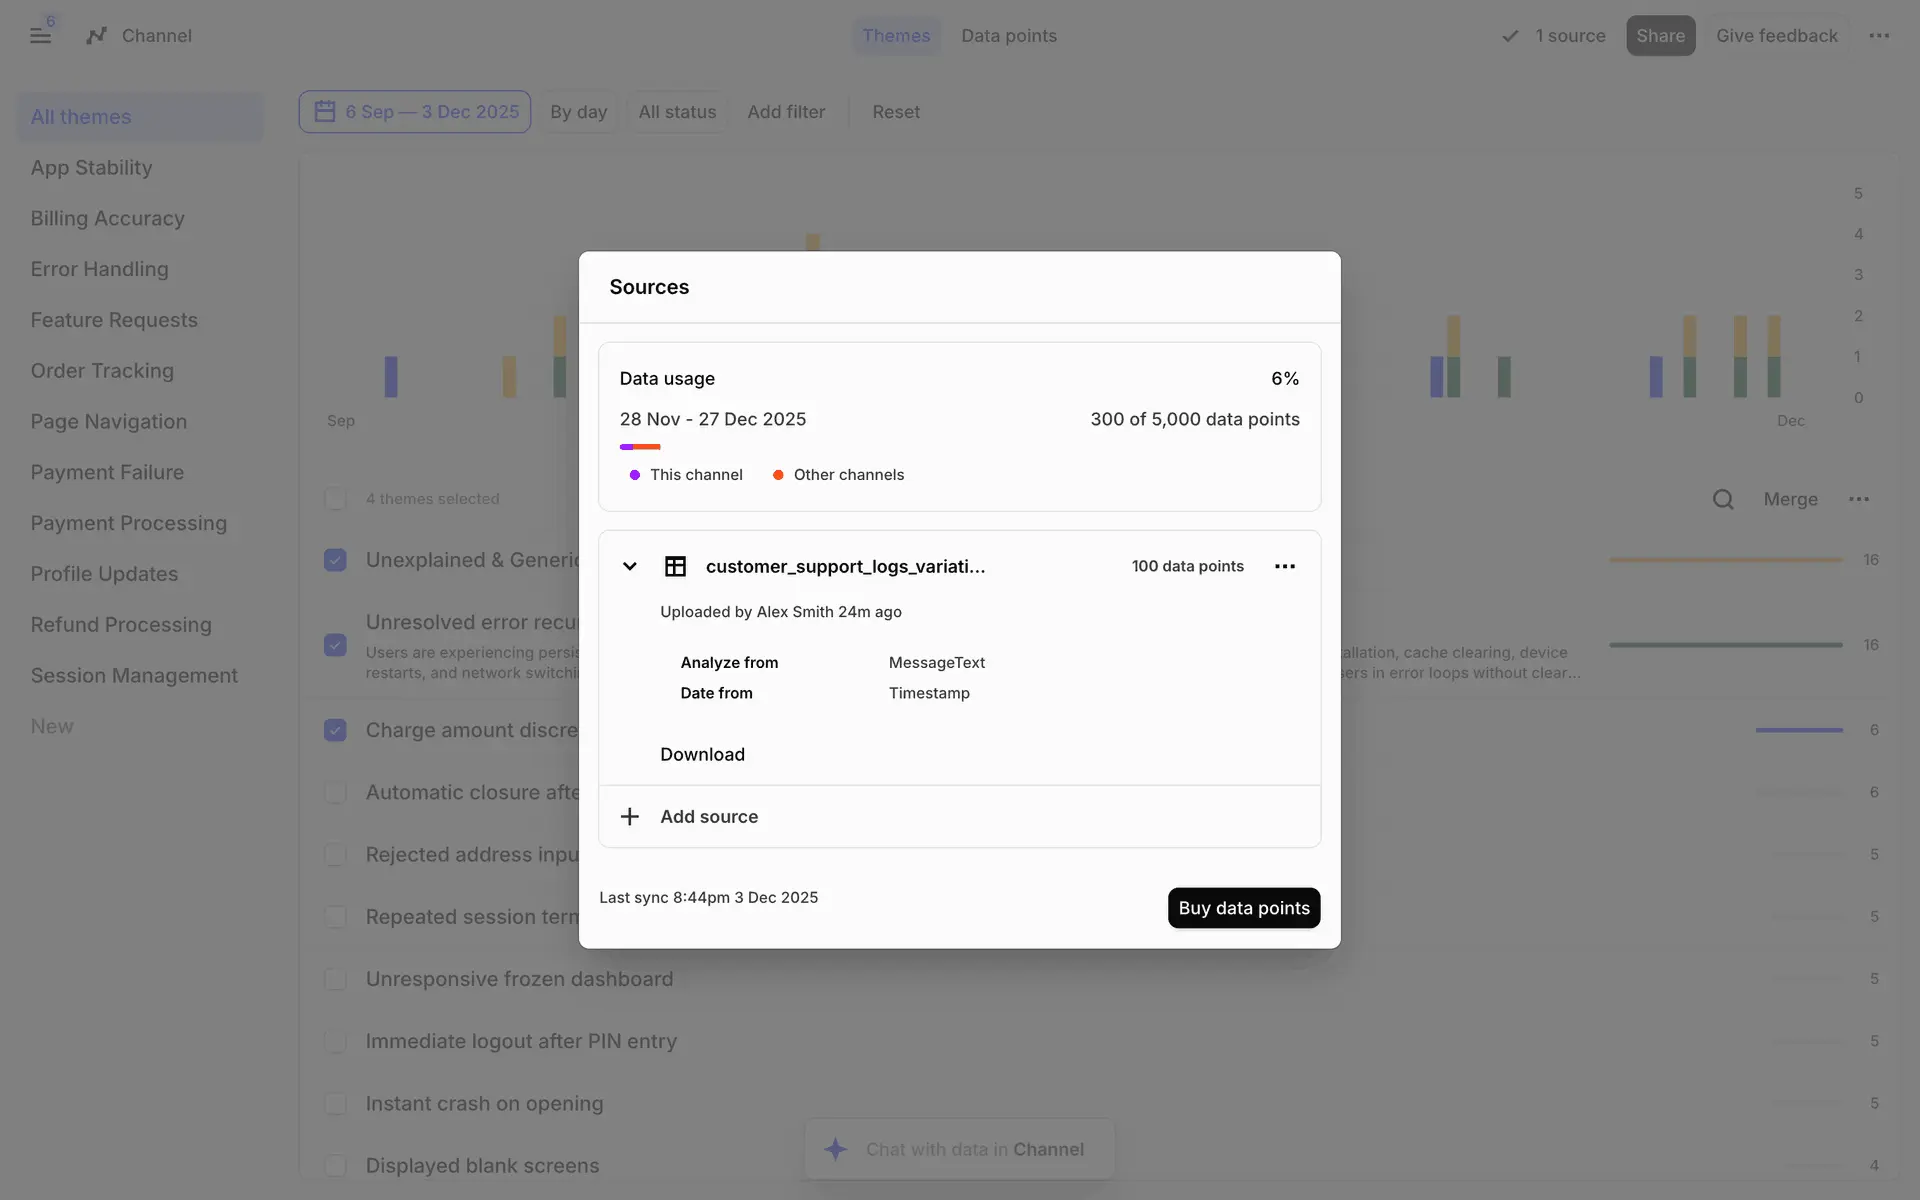Open the source's three-dot options menu

1285,566
